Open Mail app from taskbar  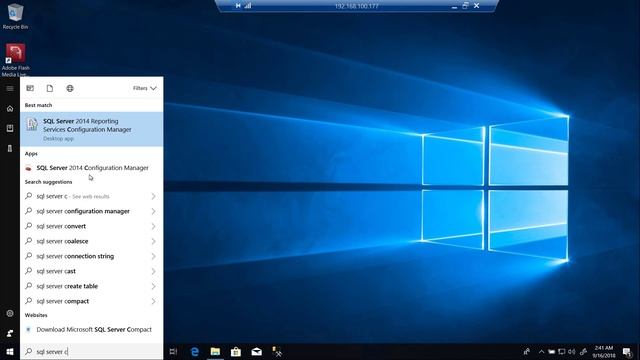[256, 351]
